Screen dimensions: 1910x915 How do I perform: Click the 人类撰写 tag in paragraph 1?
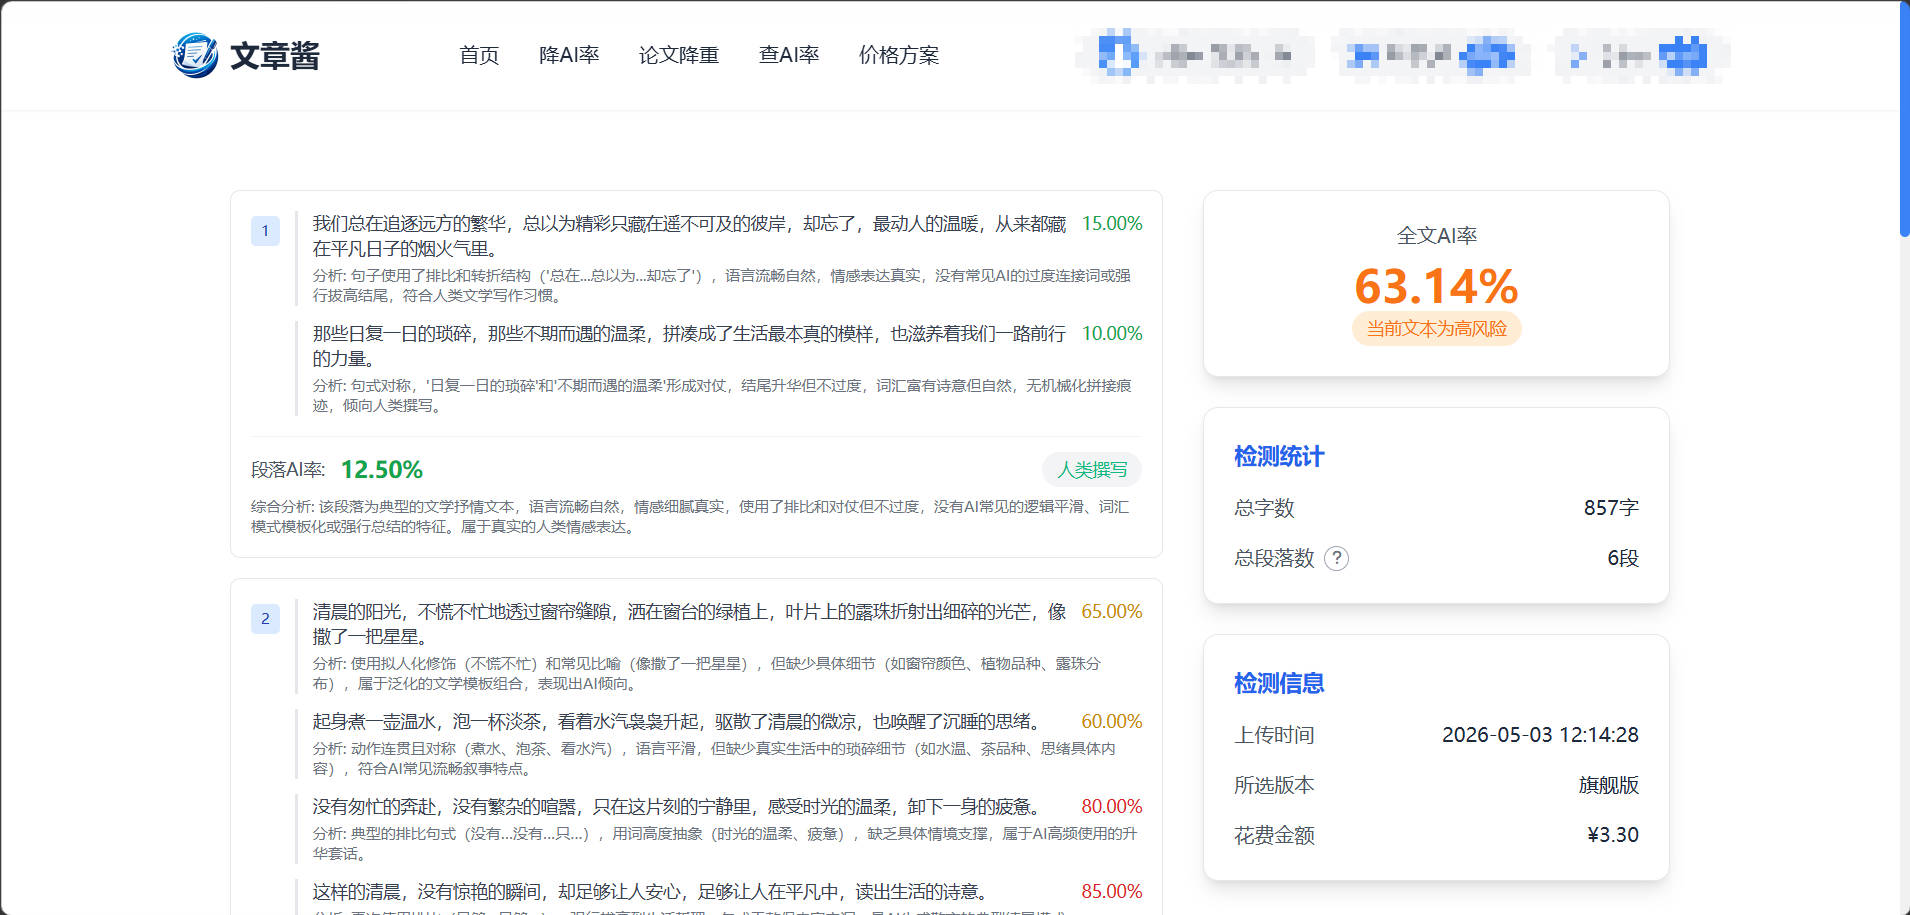coord(1092,469)
